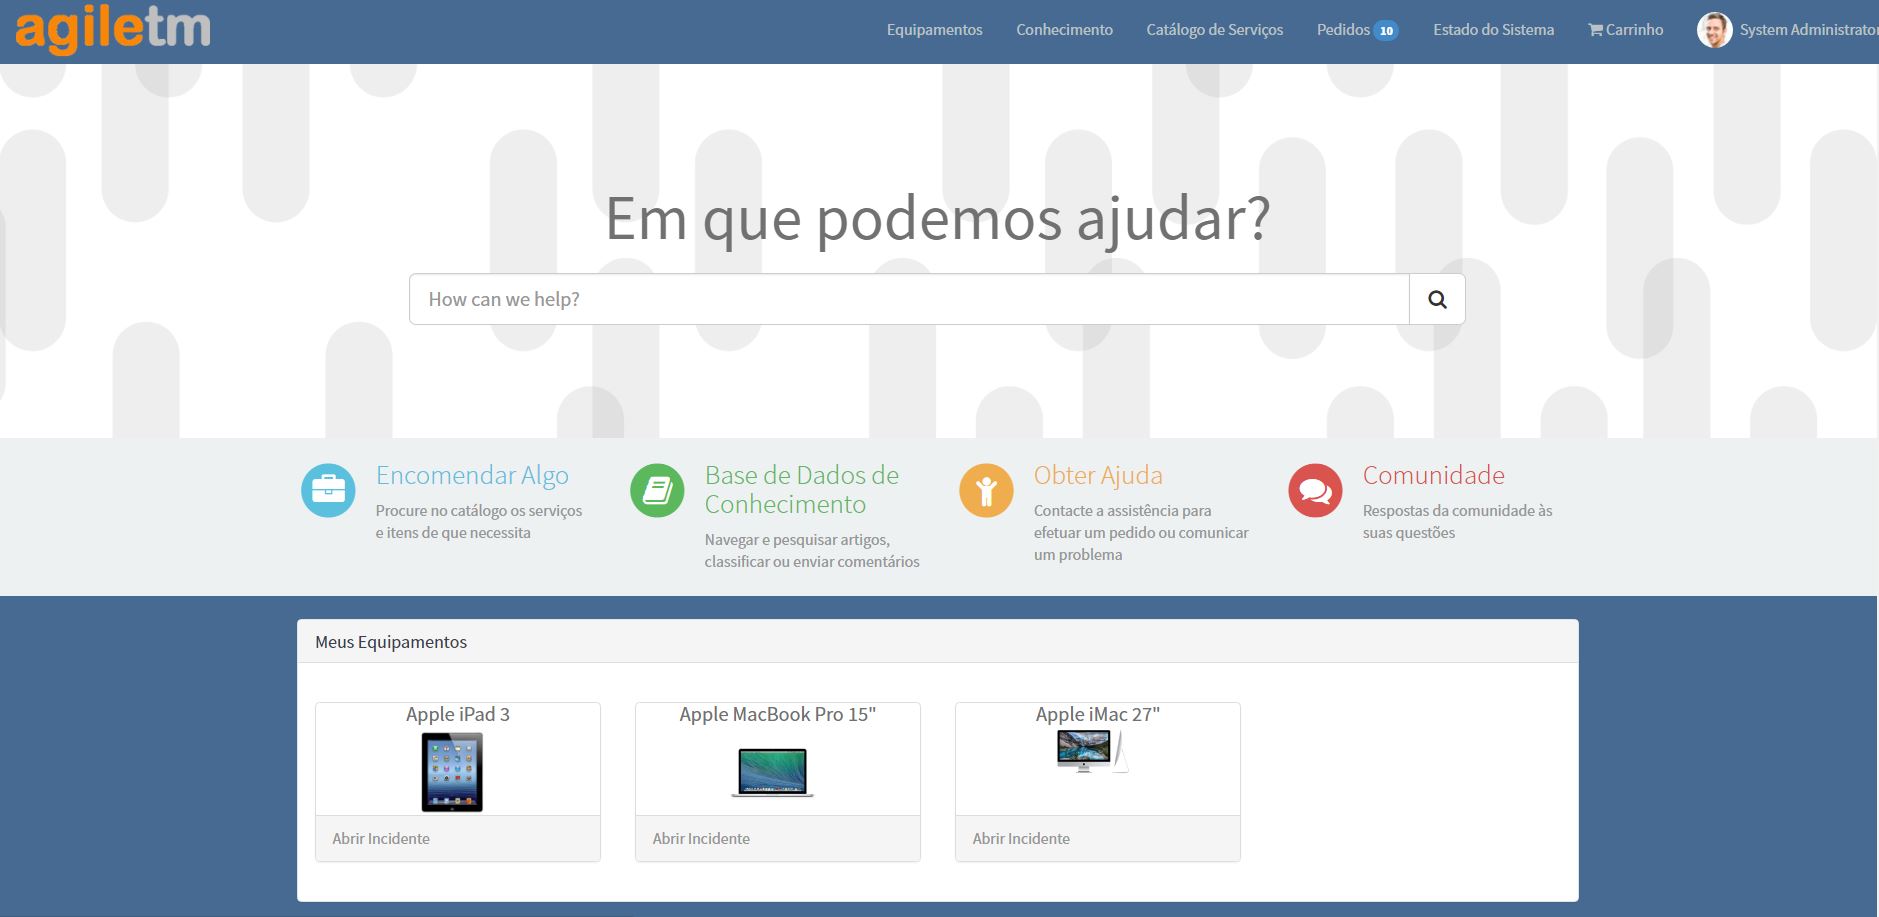This screenshot has height=917, width=1879.
Task: Focus the 'How can we help?' search field
Action: click(x=908, y=299)
